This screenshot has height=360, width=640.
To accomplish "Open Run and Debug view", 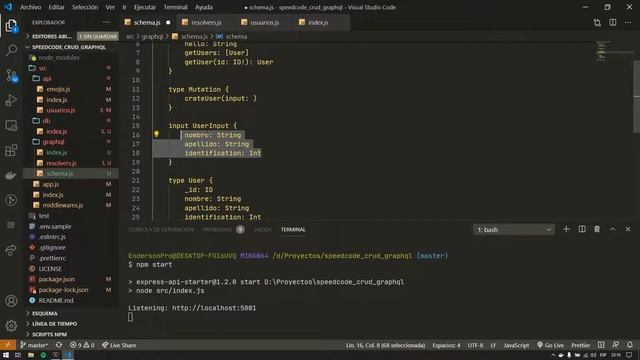I will click(x=11, y=100).
